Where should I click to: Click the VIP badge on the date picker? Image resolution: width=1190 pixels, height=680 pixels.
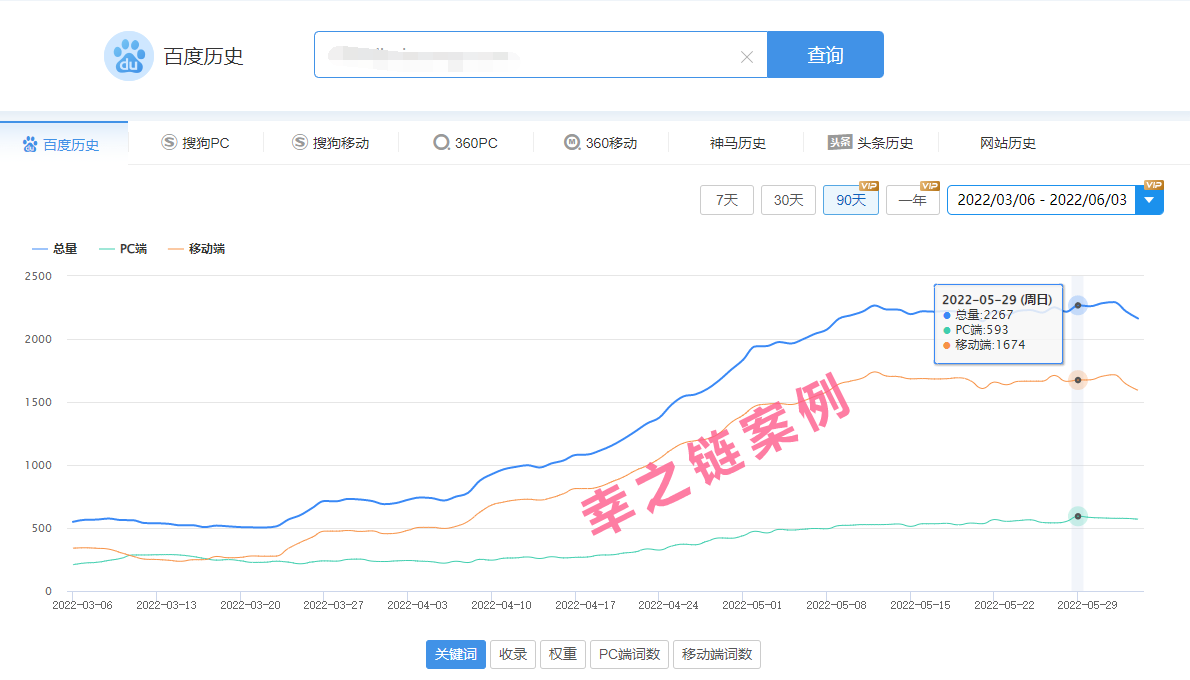(x=1154, y=185)
